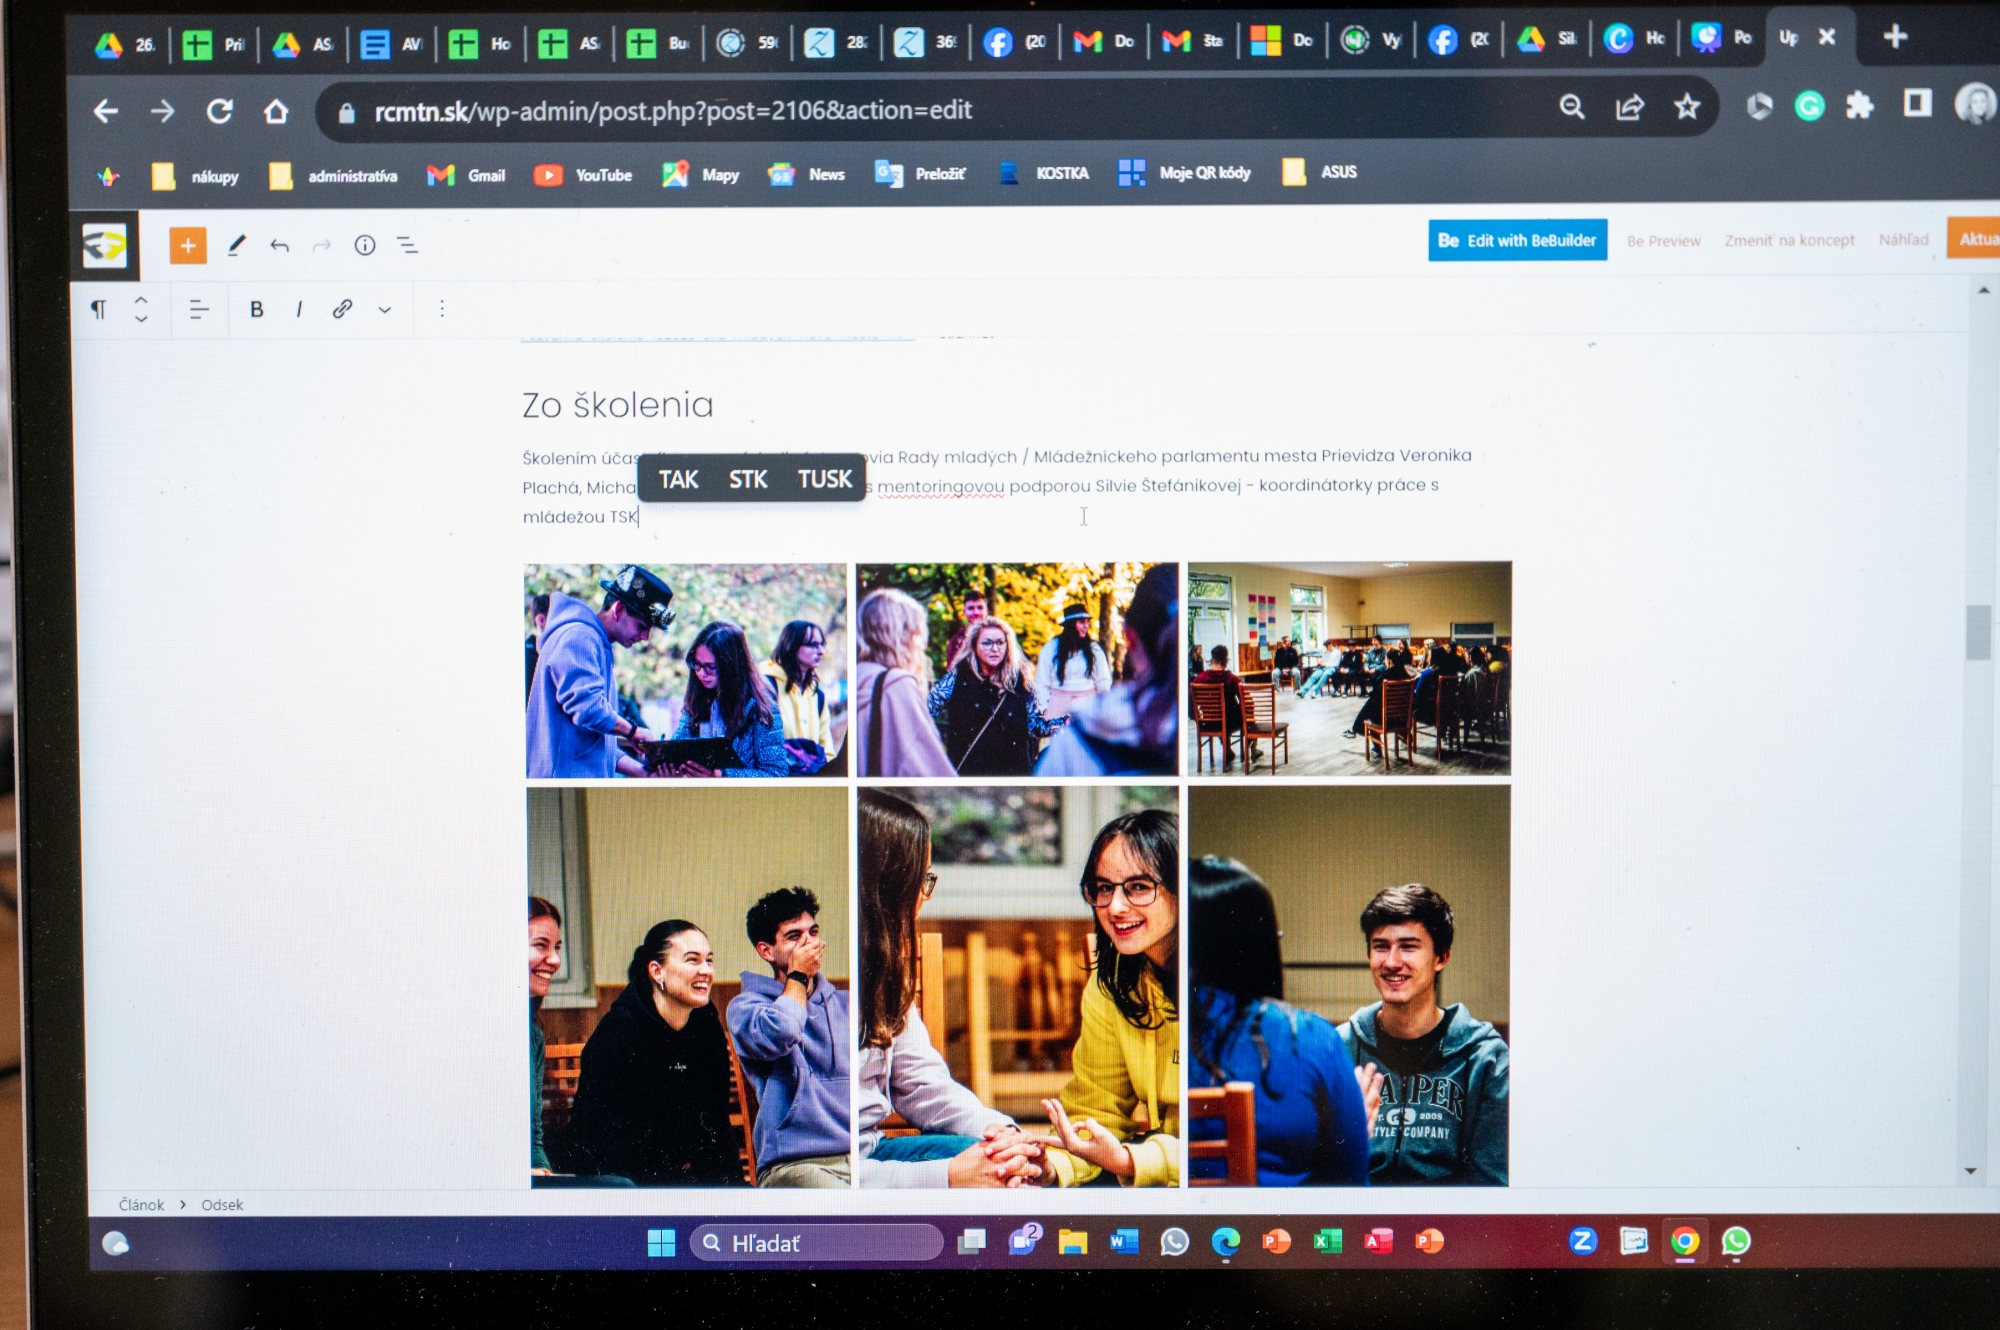Move the block up or down arrows
Image resolution: width=2000 pixels, height=1330 pixels.
[x=141, y=309]
